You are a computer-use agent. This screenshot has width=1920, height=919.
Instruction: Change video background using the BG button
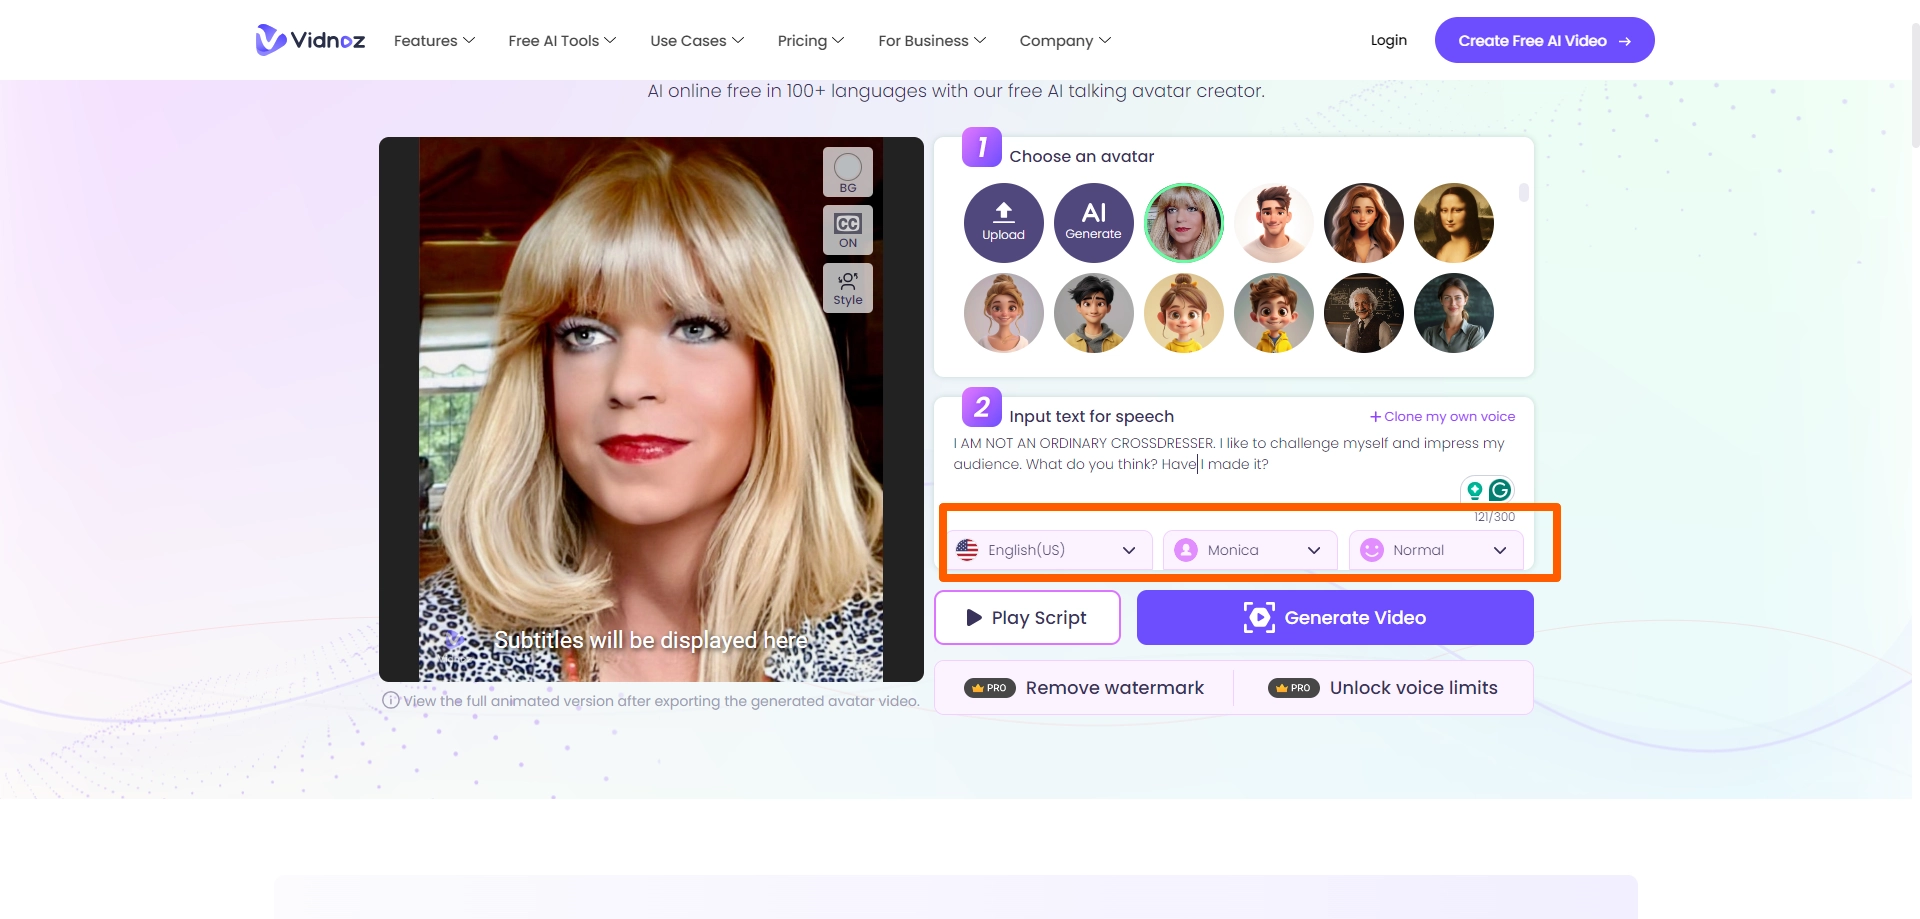pos(847,171)
